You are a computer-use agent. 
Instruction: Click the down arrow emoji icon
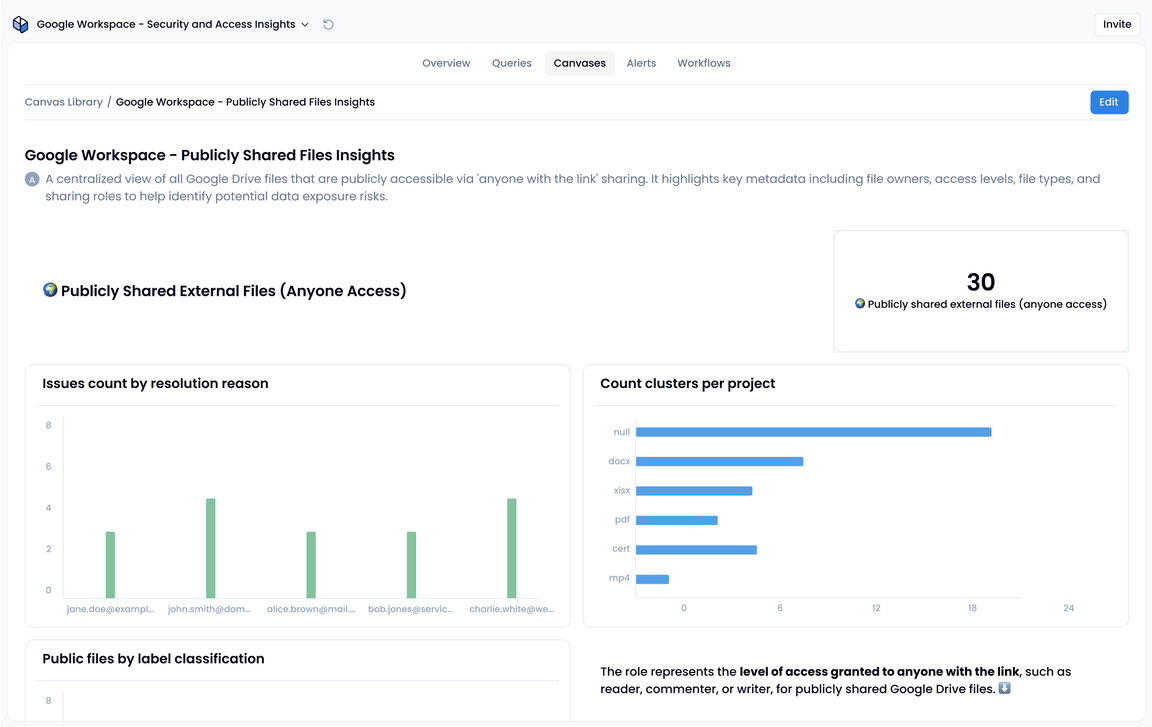coord(1005,688)
